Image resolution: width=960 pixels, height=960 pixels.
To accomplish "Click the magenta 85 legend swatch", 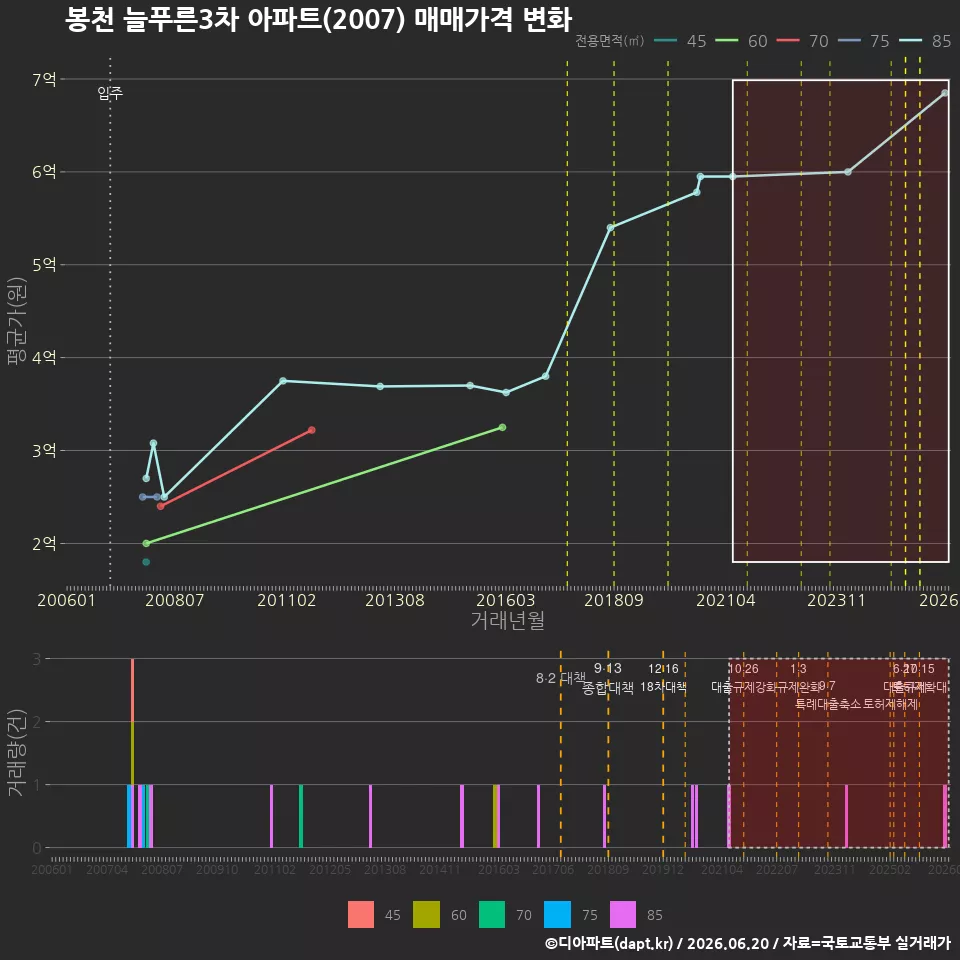I will pyautogui.click(x=623, y=915).
